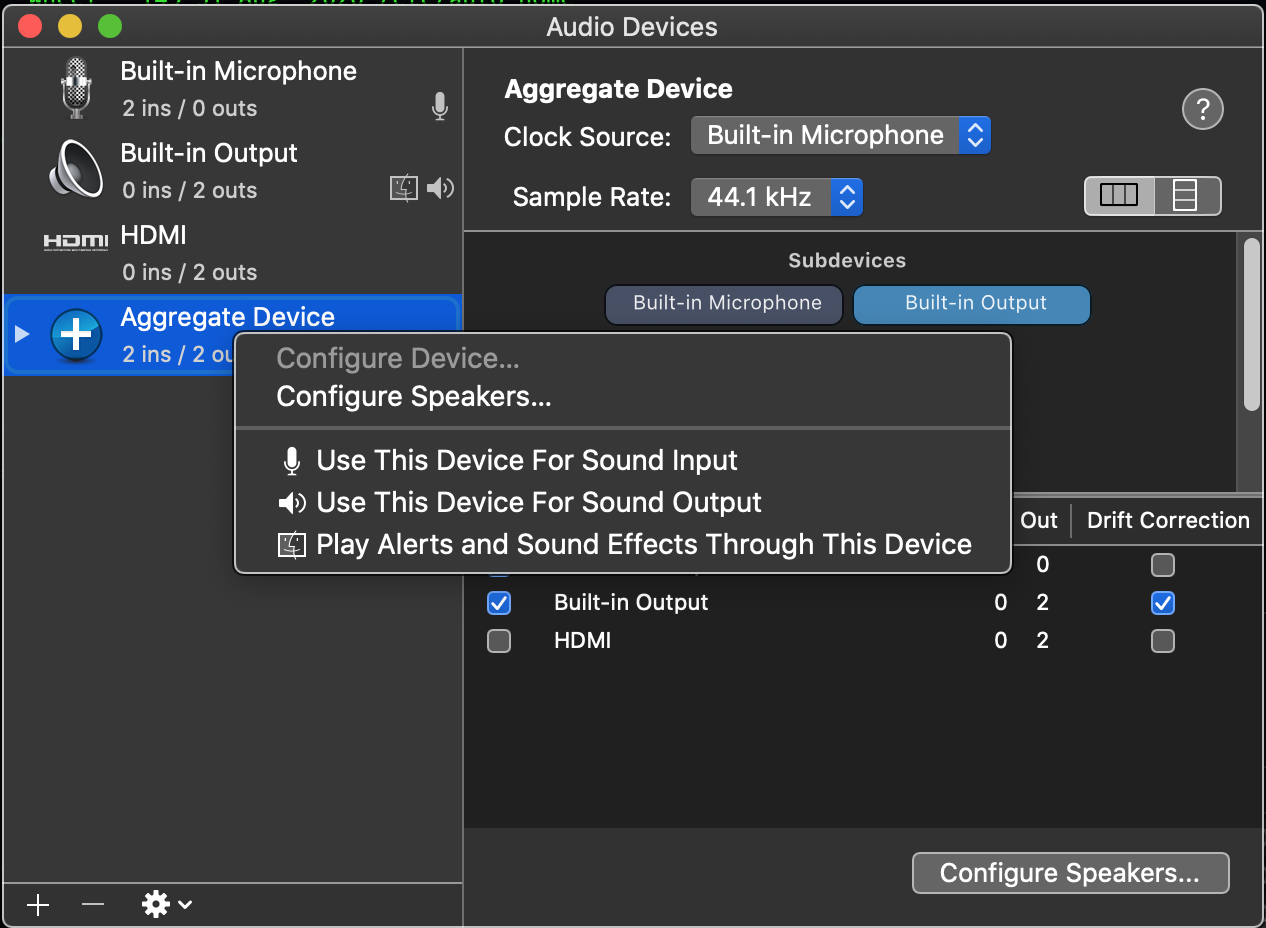Enable the HDMI subdevice checkbox
1266x928 pixels.
[x=498, y=641]
